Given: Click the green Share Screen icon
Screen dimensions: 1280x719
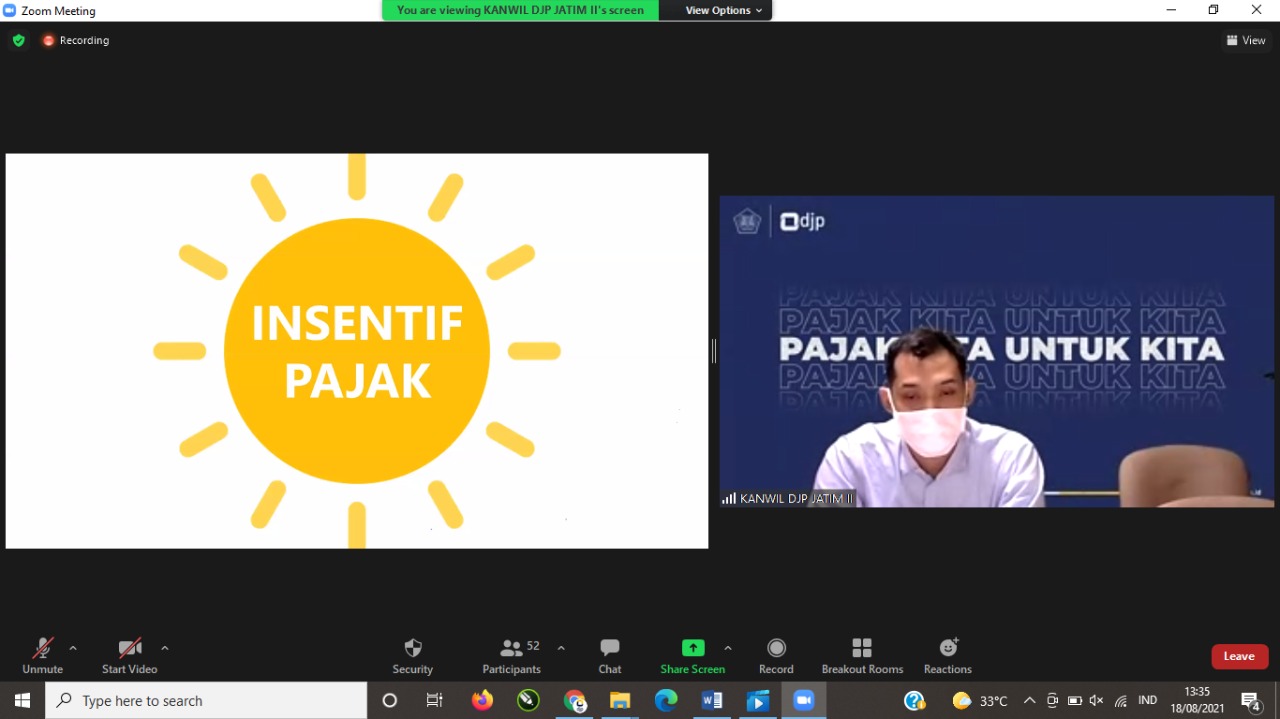Looking at the screenshot, I should (692, 648).
